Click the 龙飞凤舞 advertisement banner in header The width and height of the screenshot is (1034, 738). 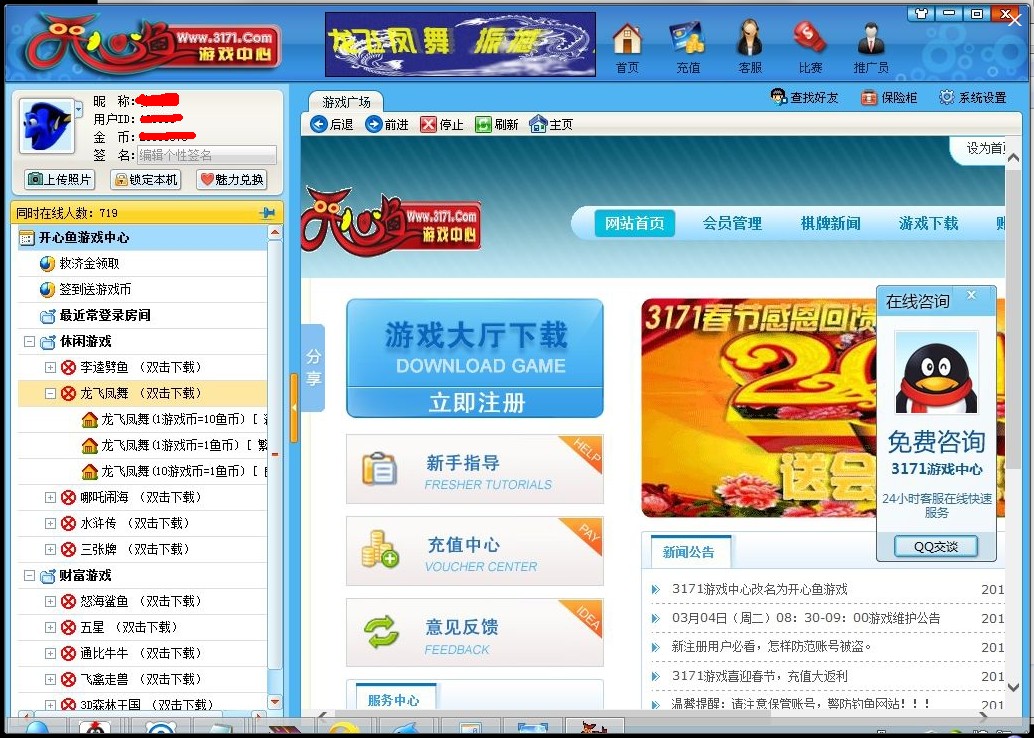tap(460, 44)
